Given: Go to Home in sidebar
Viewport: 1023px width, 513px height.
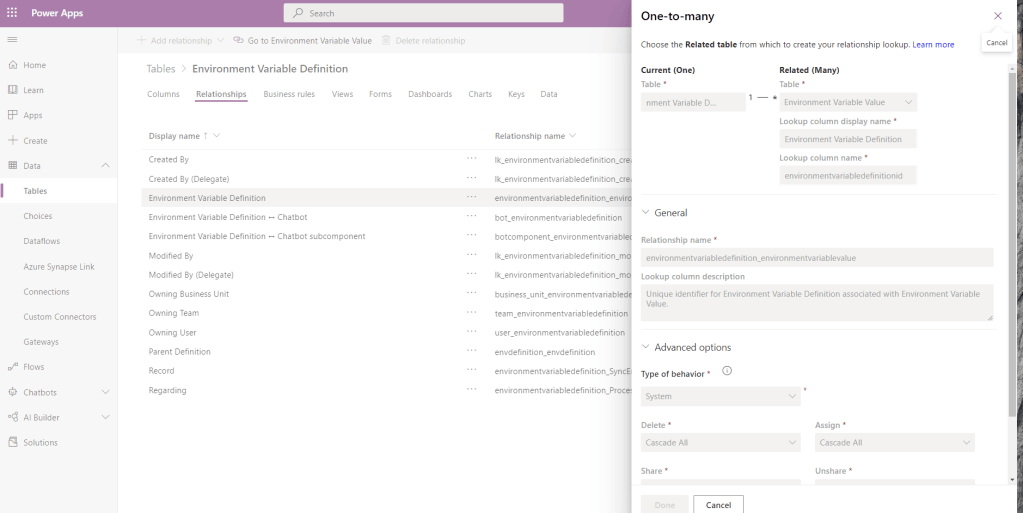Looking at the screenshot, I should point(34,65).
